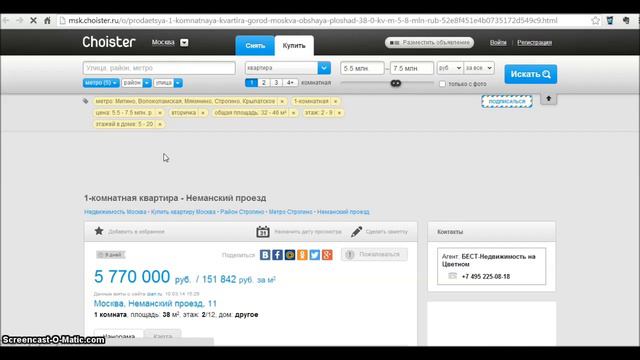
Task: Share listing on Odnoklassniki
Action: (302, 255)
